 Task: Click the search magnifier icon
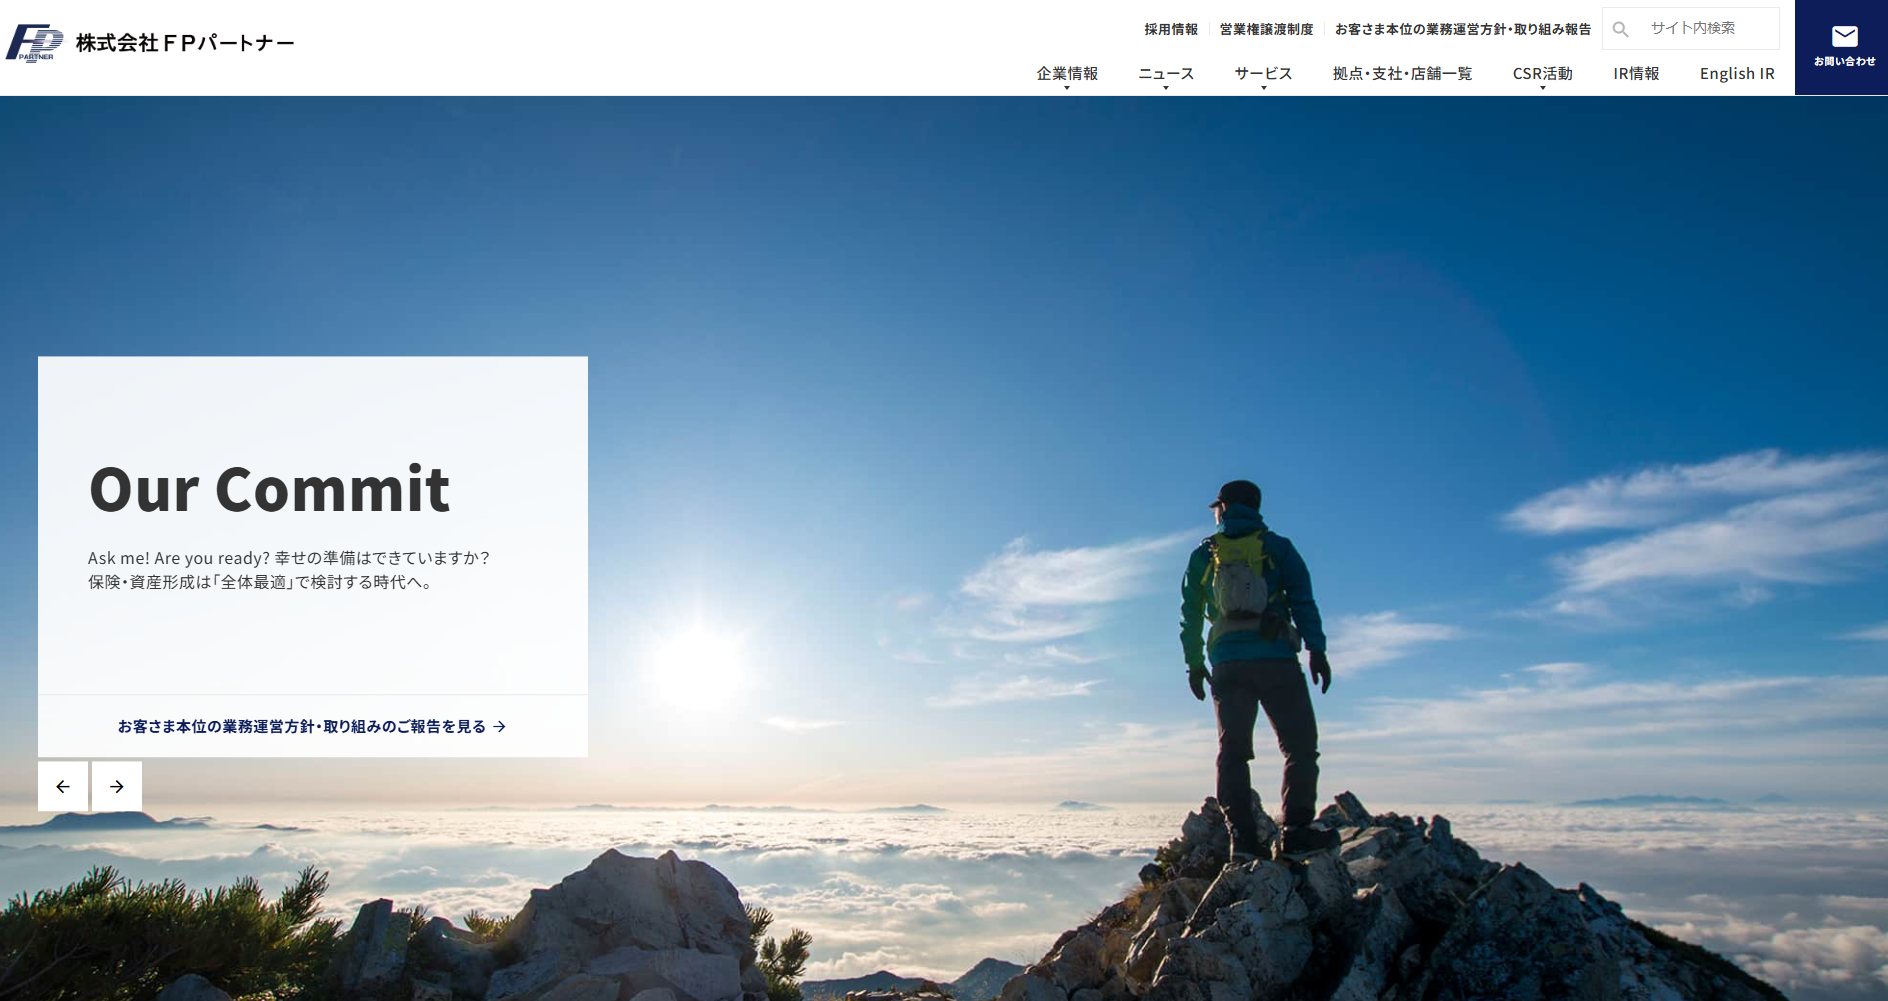1621,29
